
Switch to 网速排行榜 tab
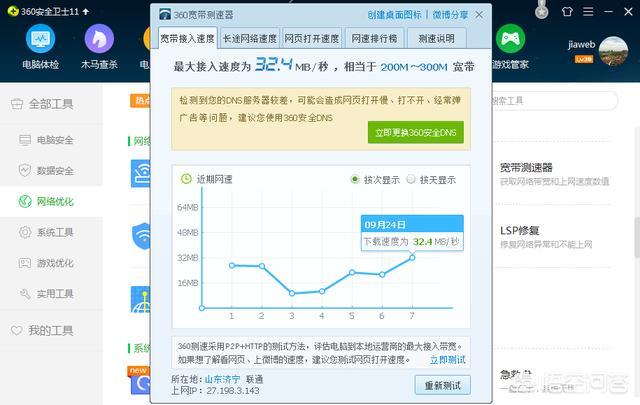pyautogui.click(x=374, y=38)
